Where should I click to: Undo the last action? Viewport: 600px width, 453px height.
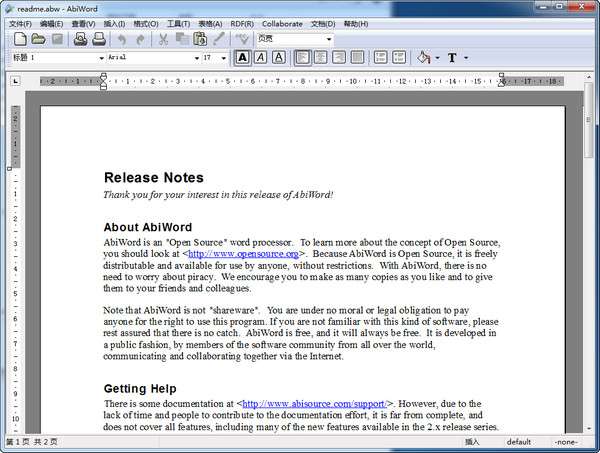coord(122,39)
